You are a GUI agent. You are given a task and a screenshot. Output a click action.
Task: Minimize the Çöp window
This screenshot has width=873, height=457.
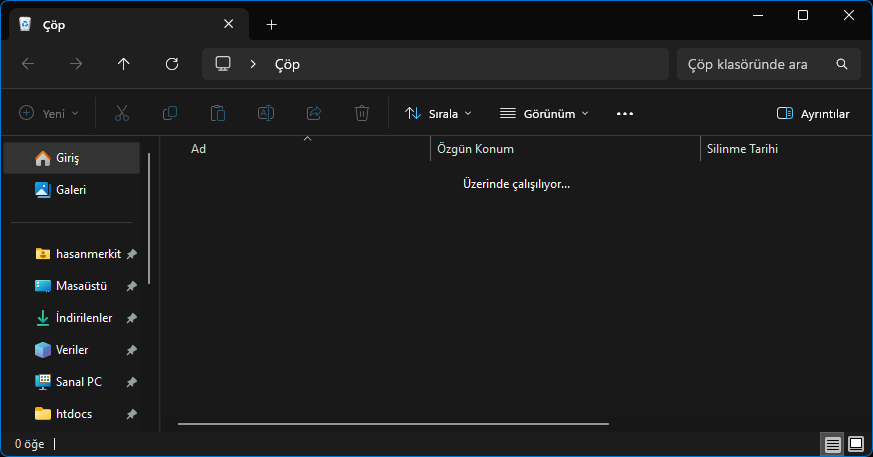(758, 16)
